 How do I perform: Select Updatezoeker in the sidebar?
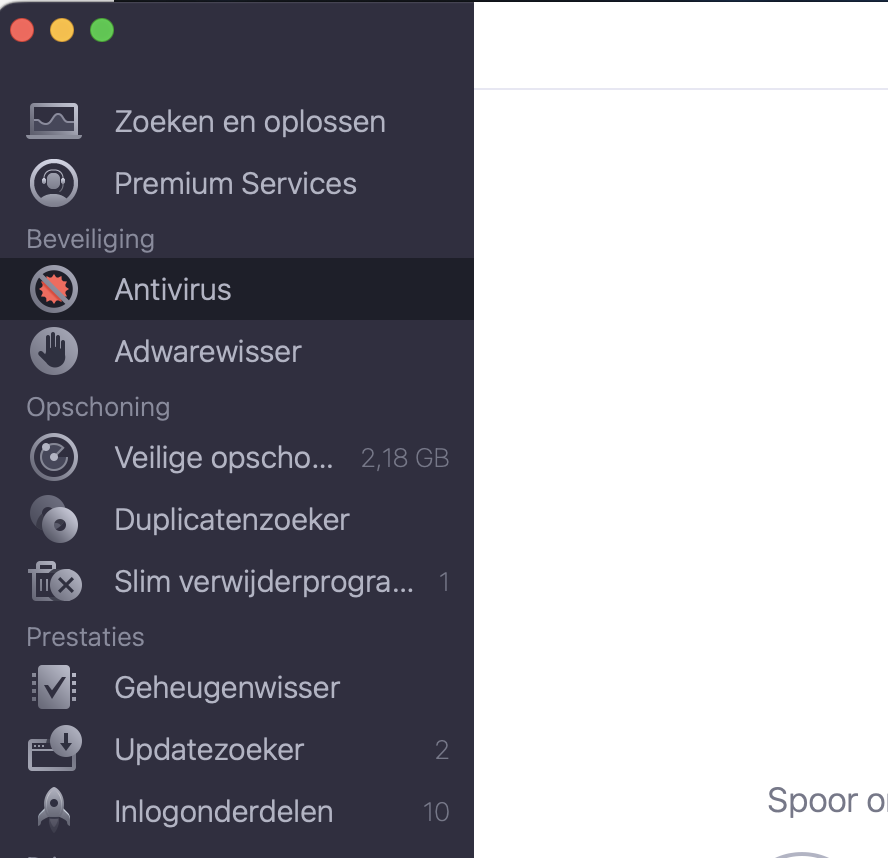[x=210, y=749]
